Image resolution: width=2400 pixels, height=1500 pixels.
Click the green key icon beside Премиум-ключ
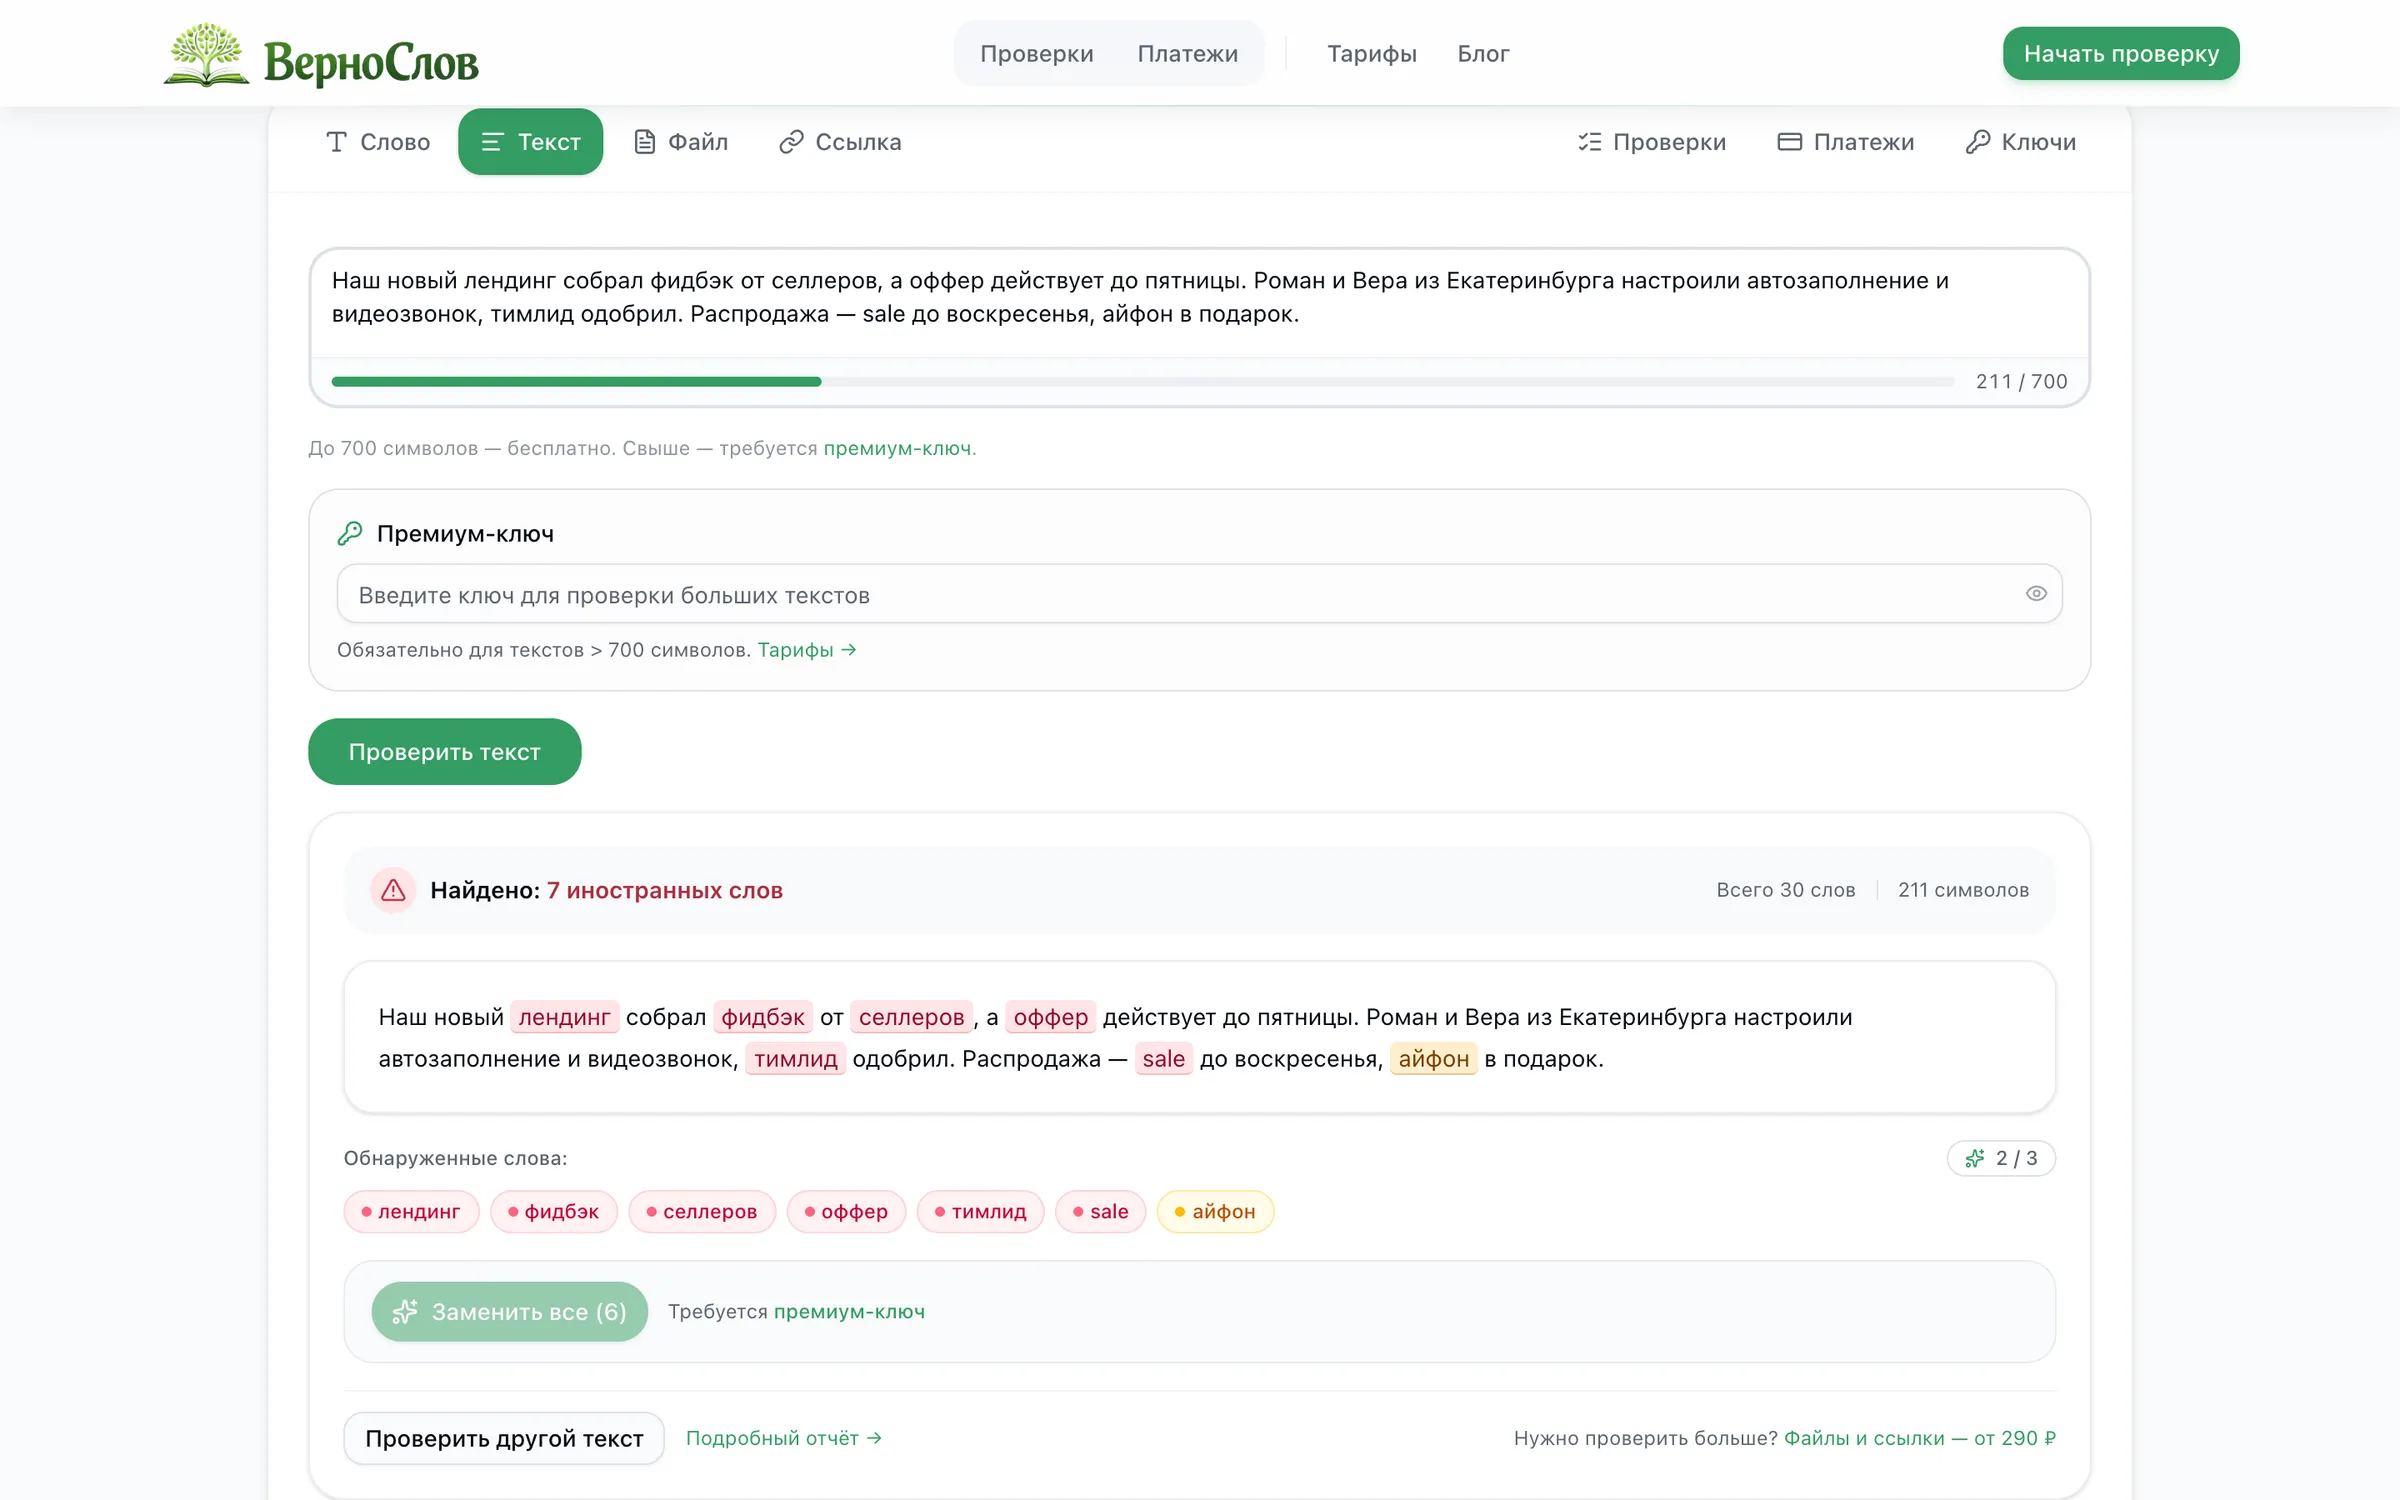pyautogui.click(x=350, y=534)
